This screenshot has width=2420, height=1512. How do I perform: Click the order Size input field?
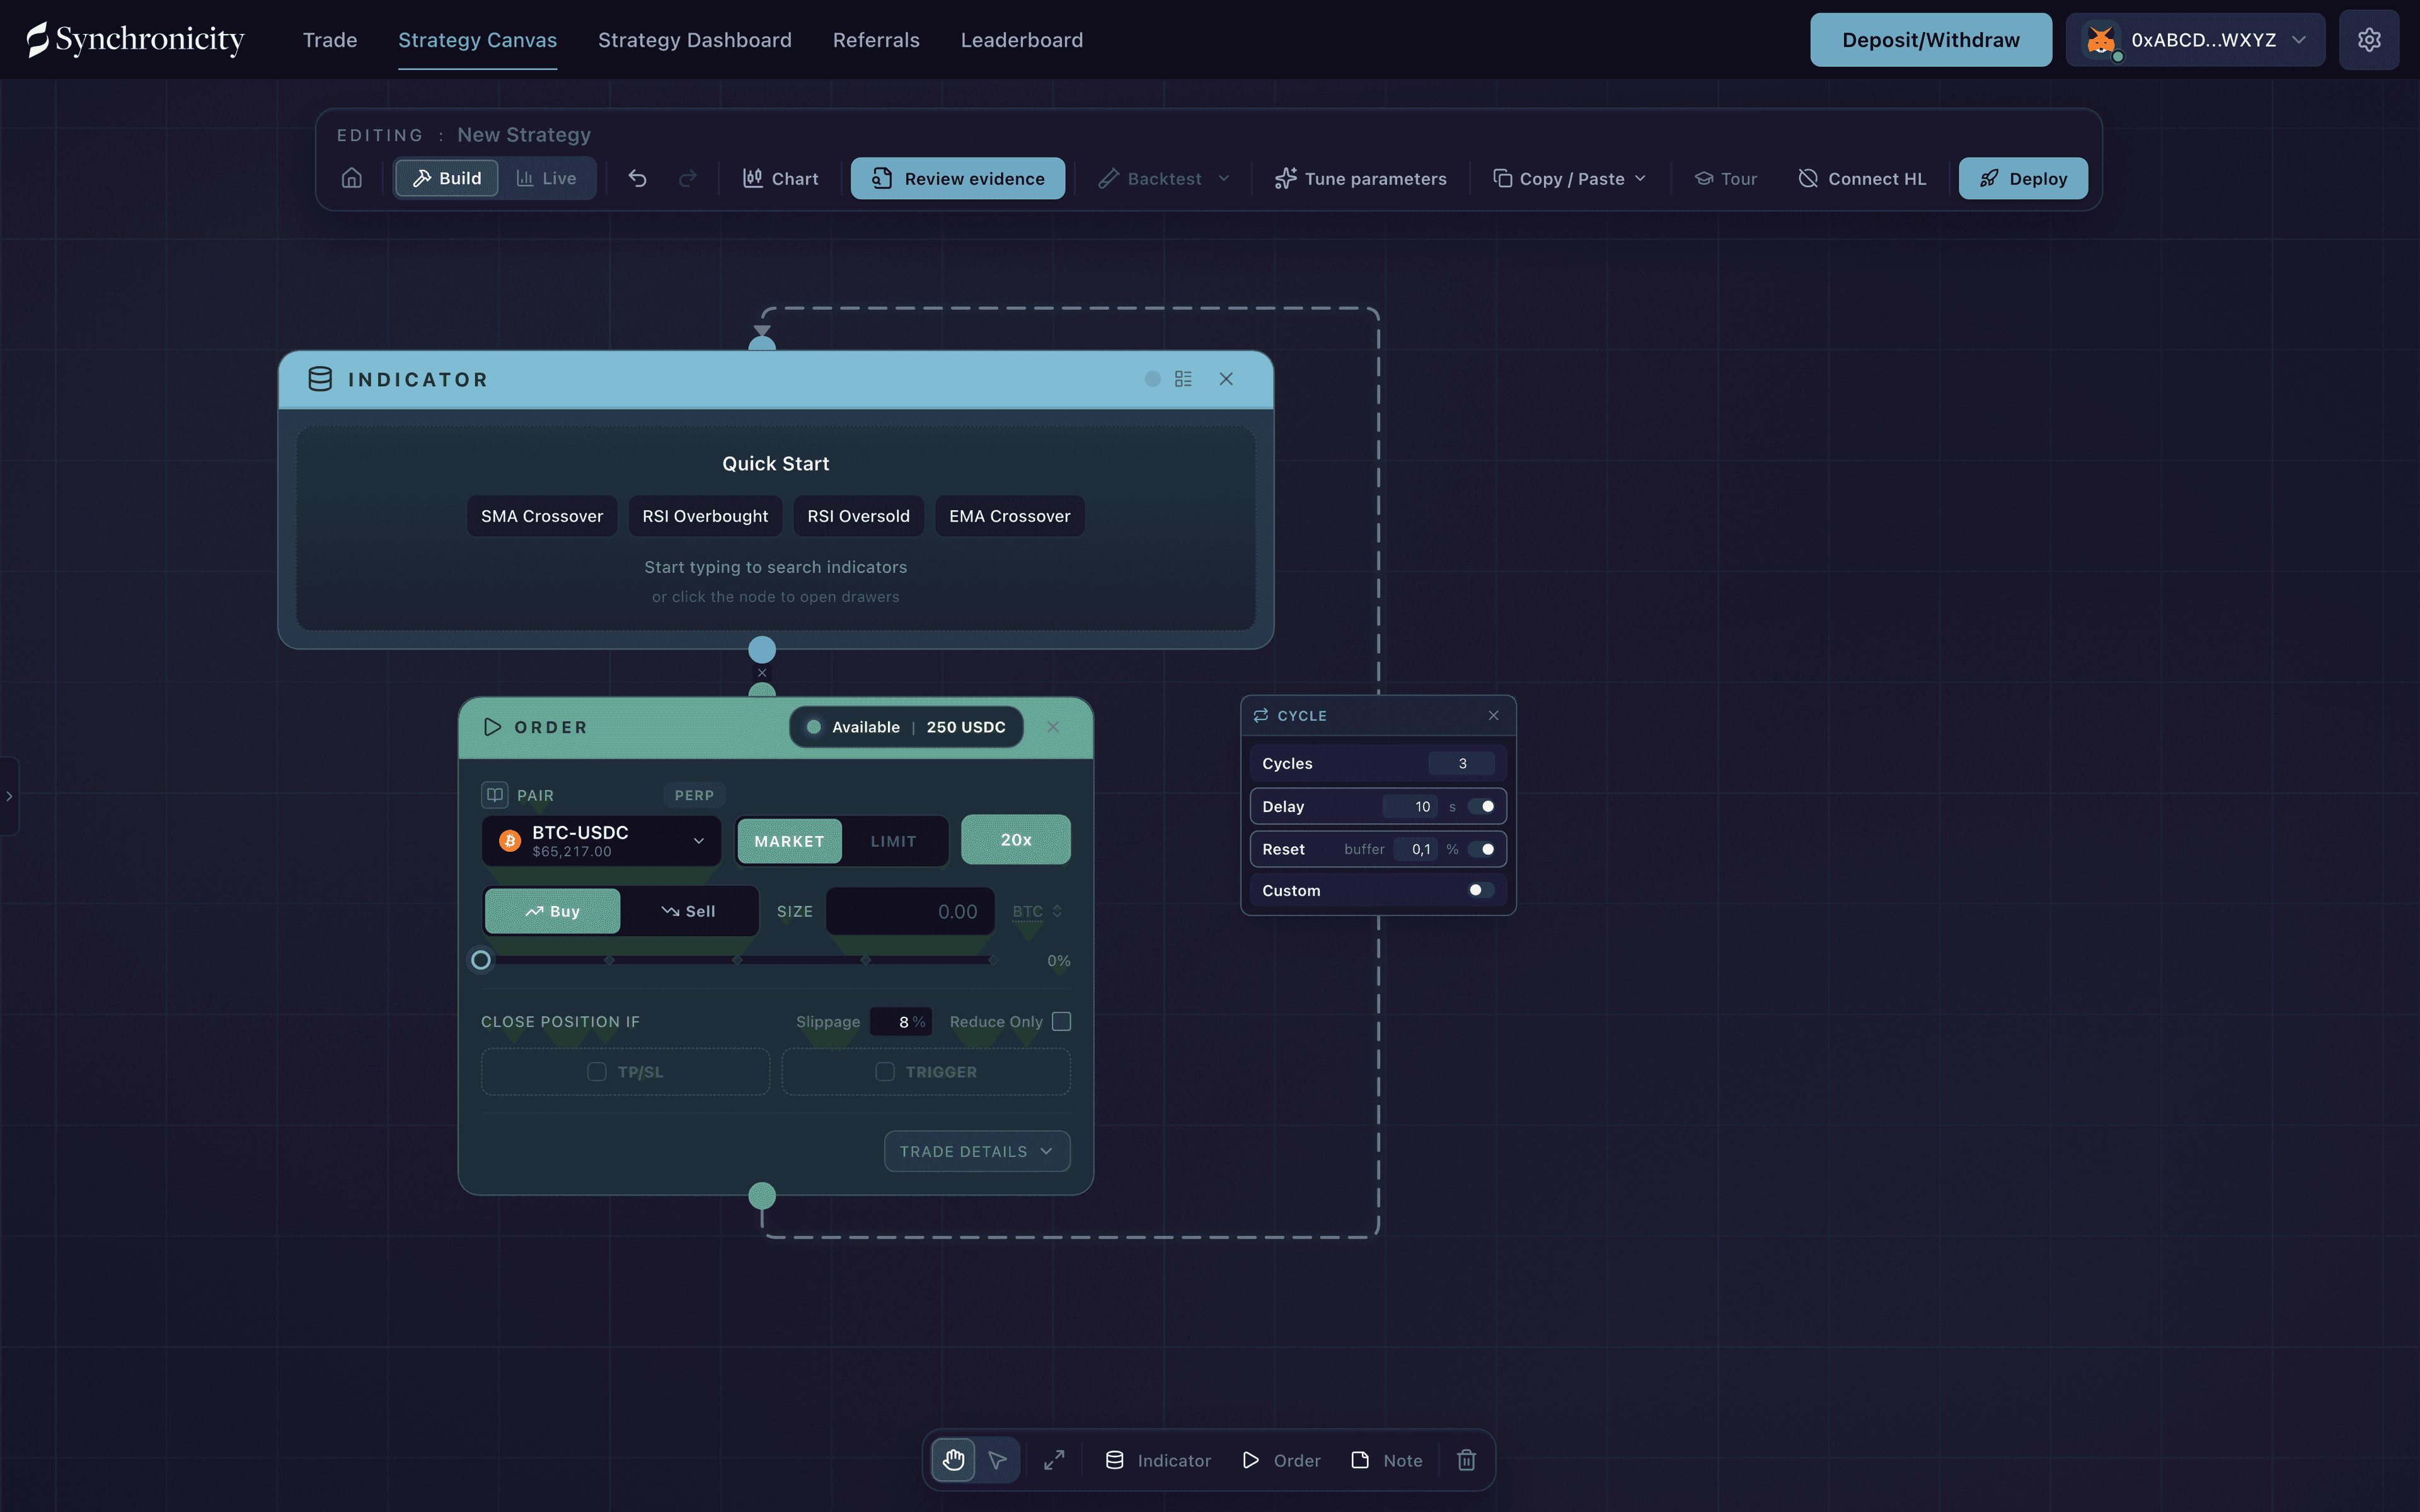910,911
